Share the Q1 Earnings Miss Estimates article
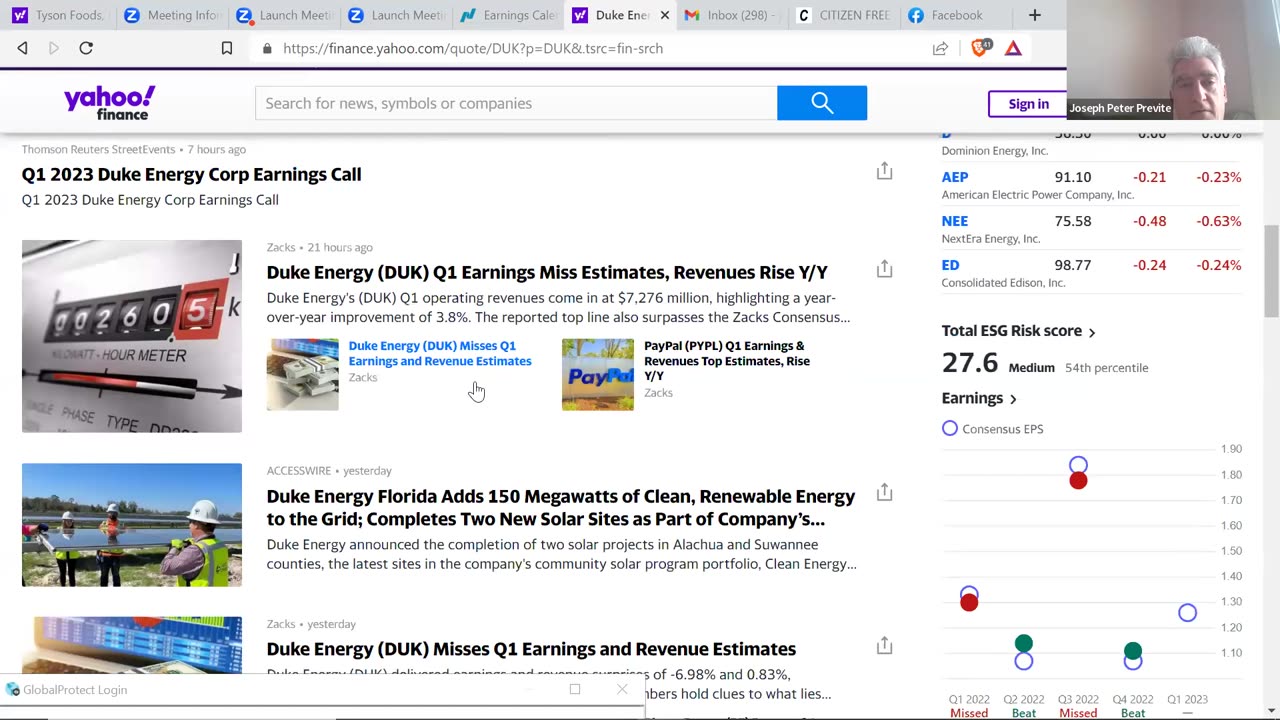Viewport: 1280px width, 720px height. coord(884,269)
